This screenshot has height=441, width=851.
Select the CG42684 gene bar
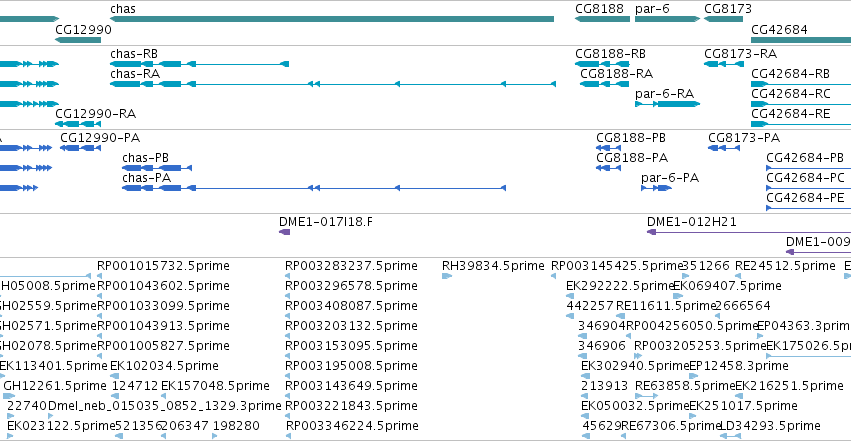click(x=801, y=40)
